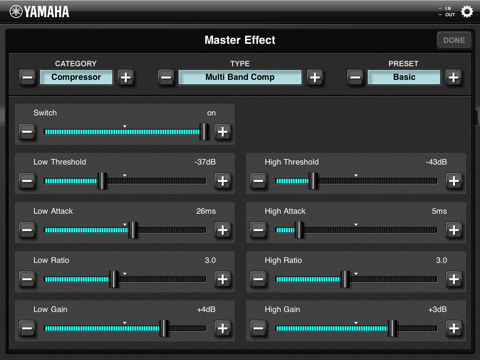Click the High Gain slider handle
Screen dimensions: 480x360
[393, 328]
